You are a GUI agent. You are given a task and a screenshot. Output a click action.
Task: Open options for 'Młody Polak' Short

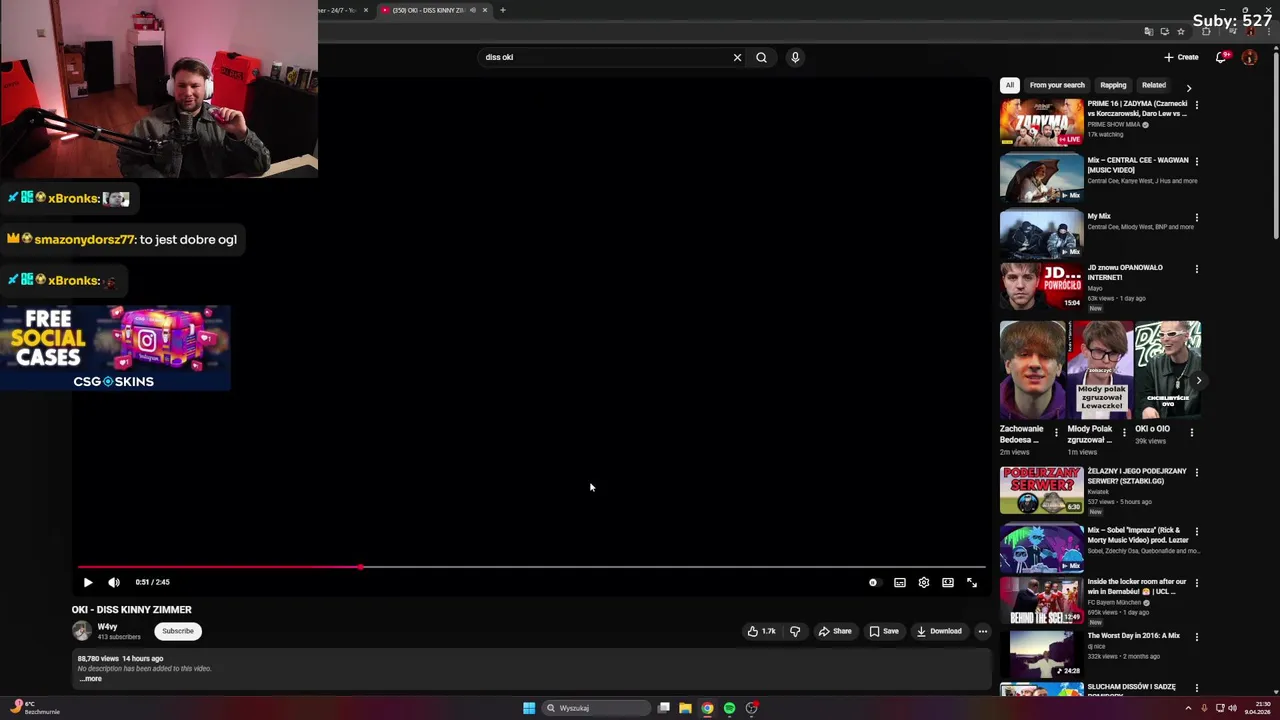(x=1124, y=432)
